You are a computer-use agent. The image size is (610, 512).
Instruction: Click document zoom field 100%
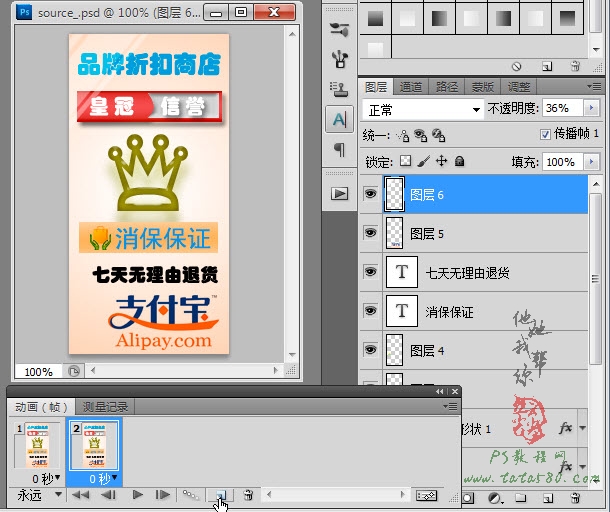point(38,372)
